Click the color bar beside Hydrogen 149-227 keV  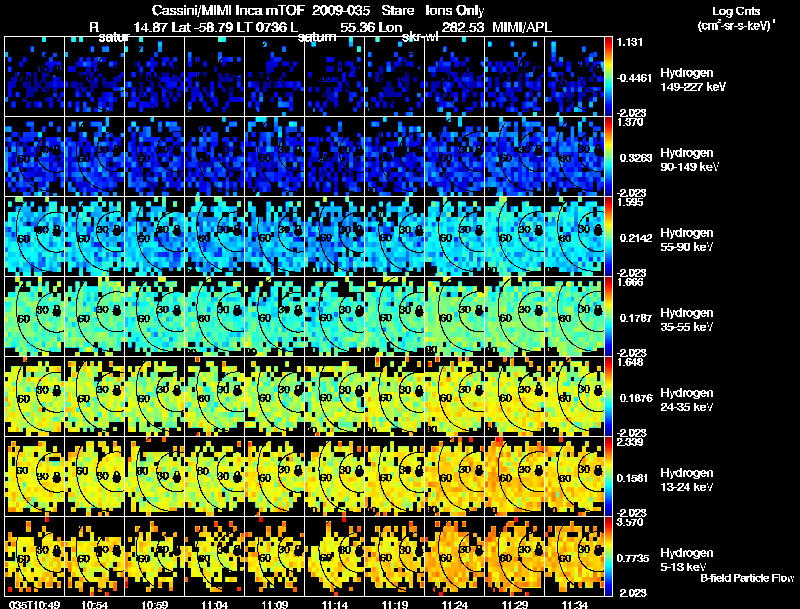[x=608, y=77]
